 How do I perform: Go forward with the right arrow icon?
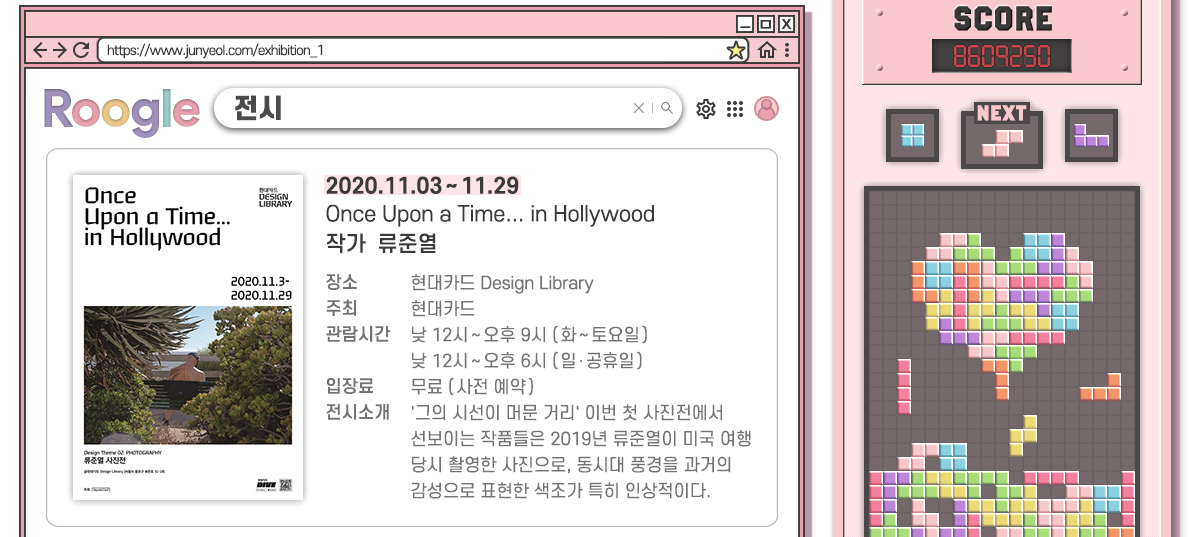pos(60,51)
